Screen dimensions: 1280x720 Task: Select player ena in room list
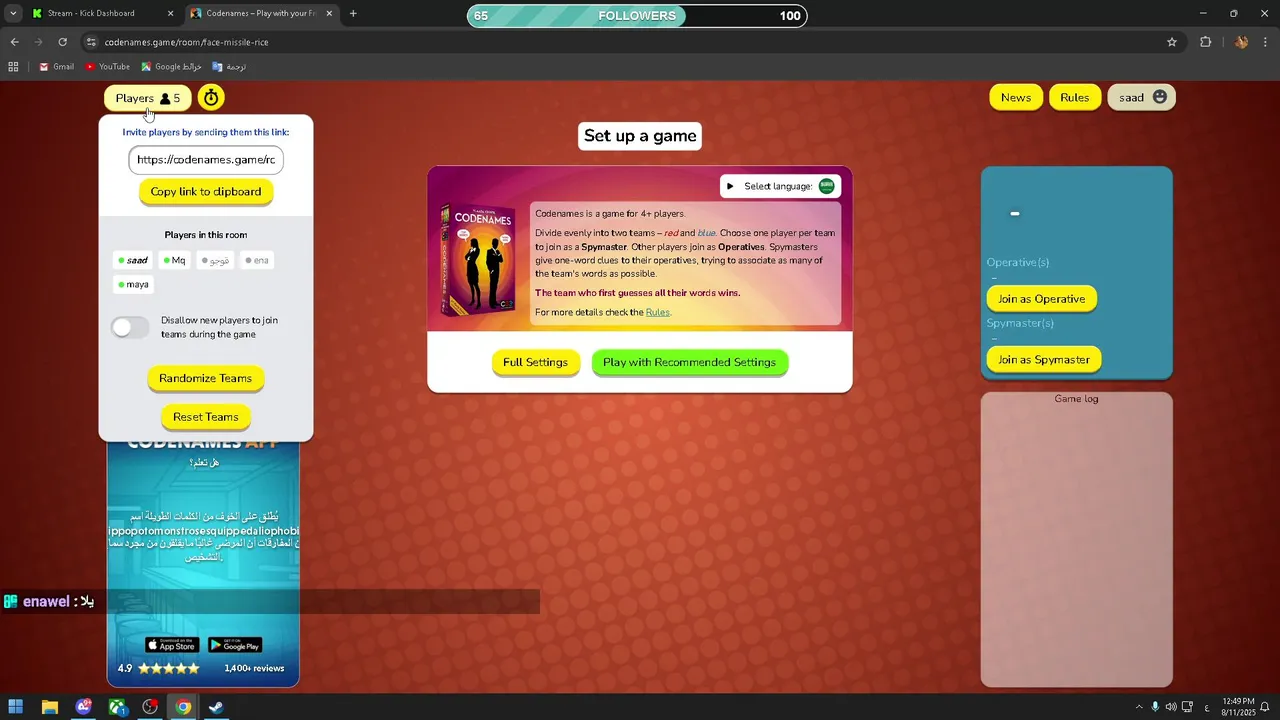click(257, 260)
